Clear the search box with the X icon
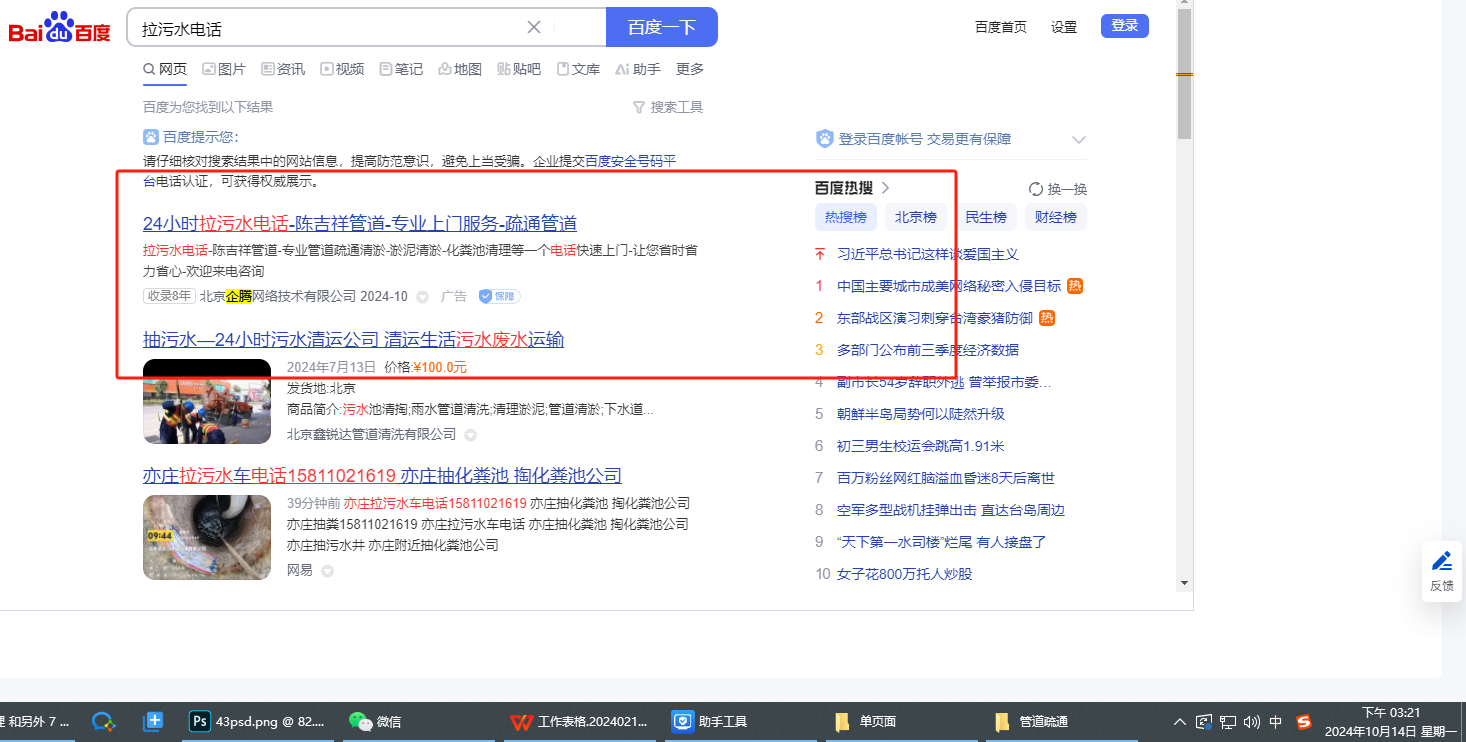Screen dimensions: 1466x742 (x=534, y=27)
